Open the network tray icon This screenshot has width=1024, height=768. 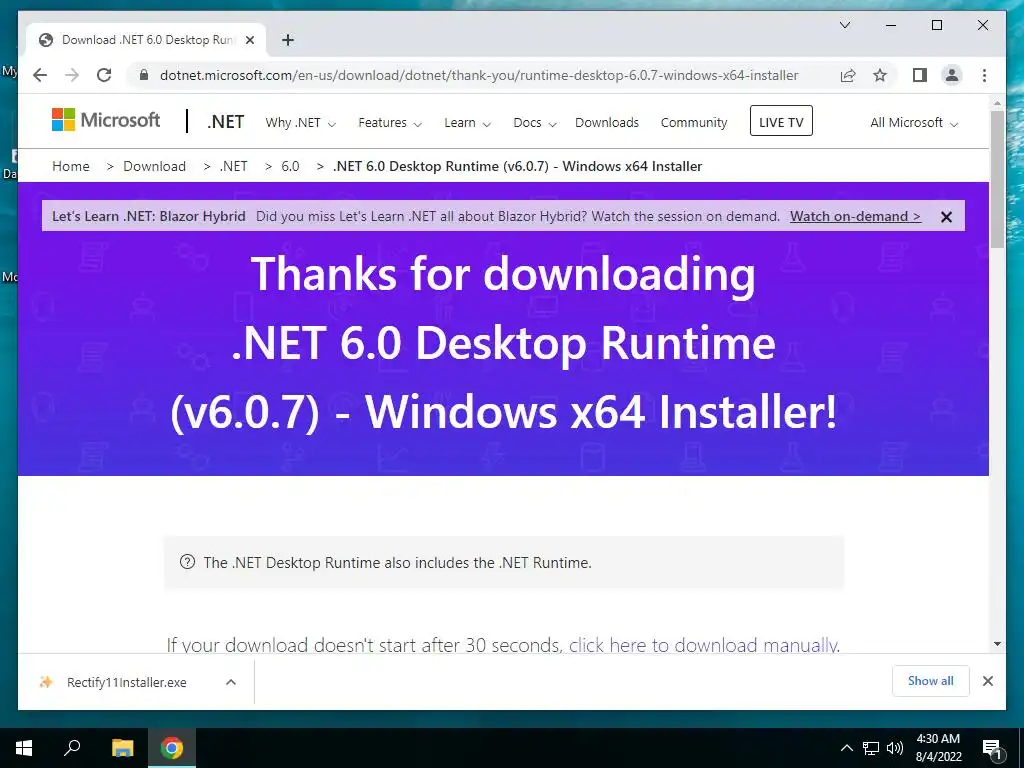871,748
